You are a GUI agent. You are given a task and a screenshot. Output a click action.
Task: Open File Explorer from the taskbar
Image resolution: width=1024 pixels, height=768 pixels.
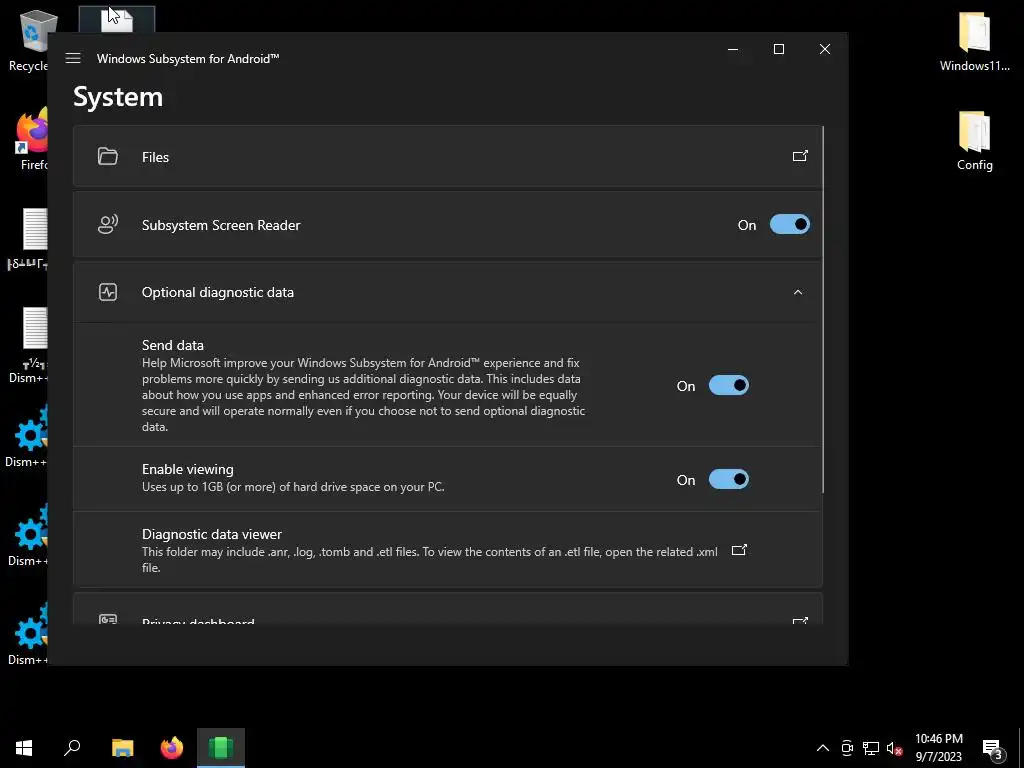click(122, 748)
